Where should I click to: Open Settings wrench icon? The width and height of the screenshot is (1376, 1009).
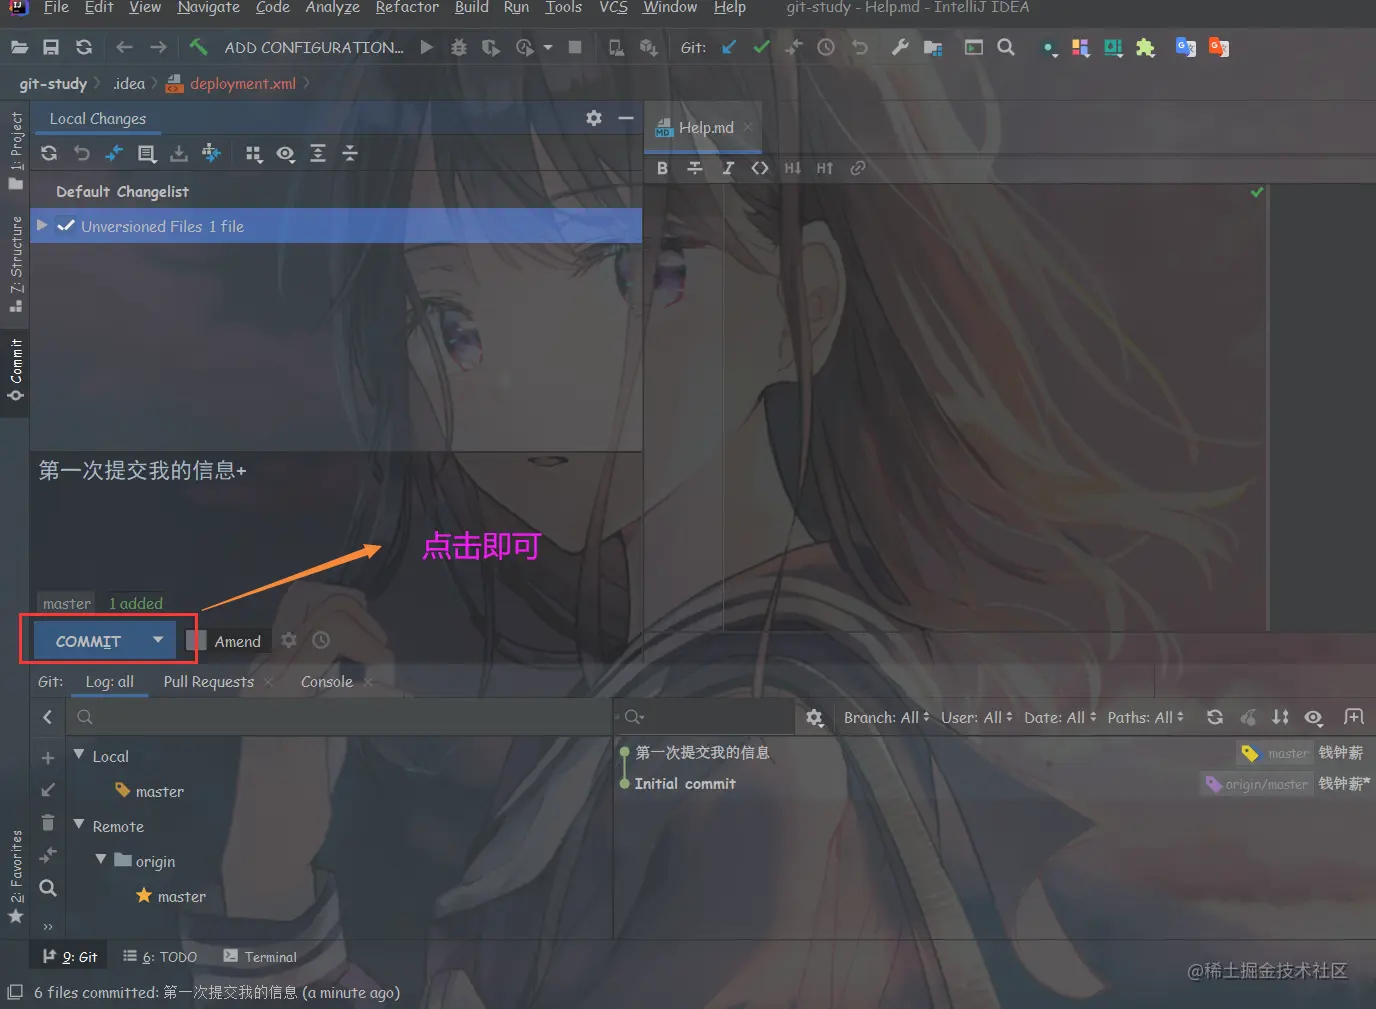coord(900,47)
